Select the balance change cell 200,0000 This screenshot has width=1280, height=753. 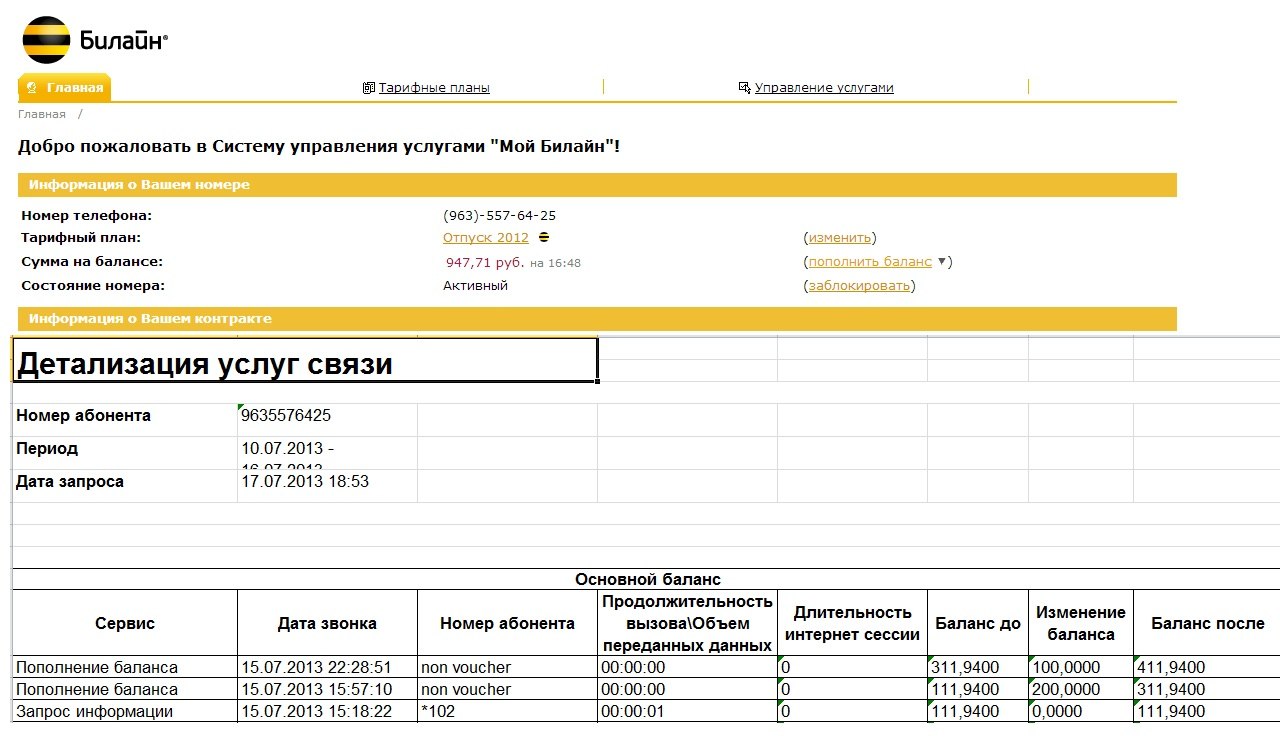click(1081, 689)
